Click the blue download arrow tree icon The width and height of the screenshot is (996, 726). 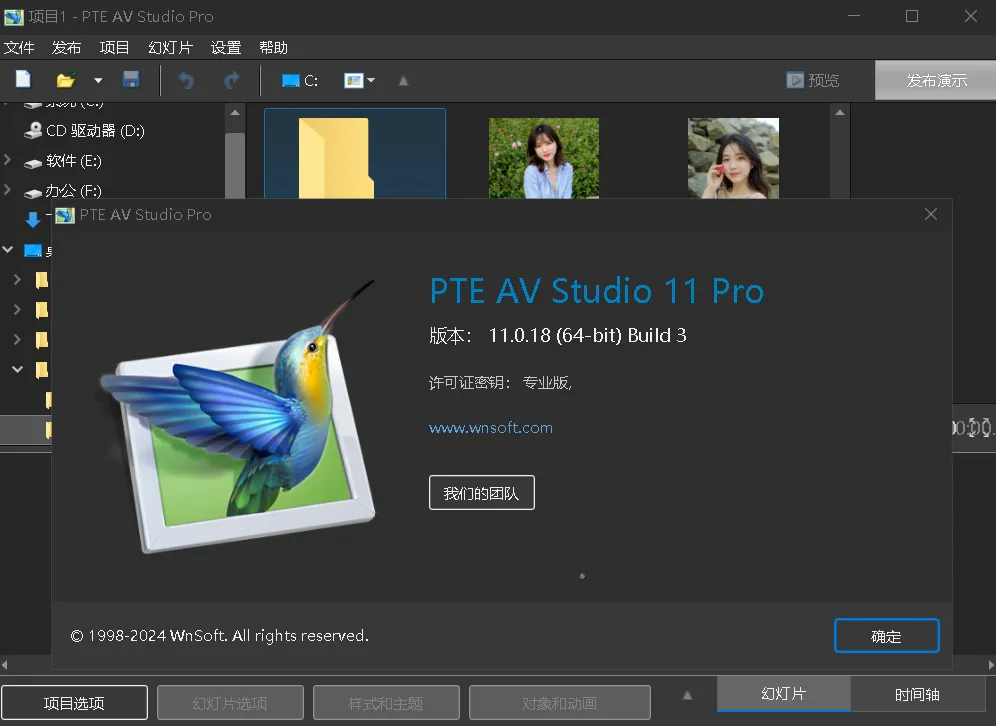33,220
